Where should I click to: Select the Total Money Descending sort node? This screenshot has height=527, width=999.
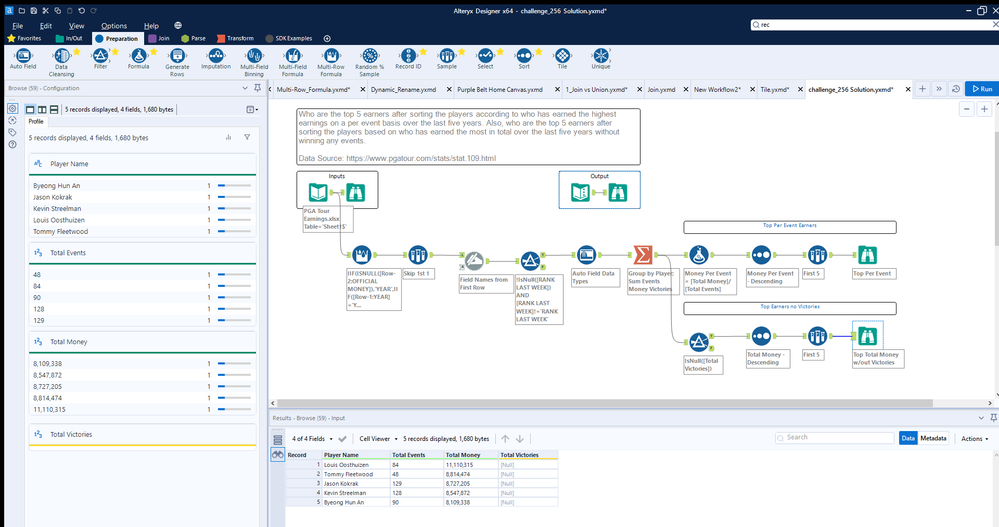(x=761, y=336)
